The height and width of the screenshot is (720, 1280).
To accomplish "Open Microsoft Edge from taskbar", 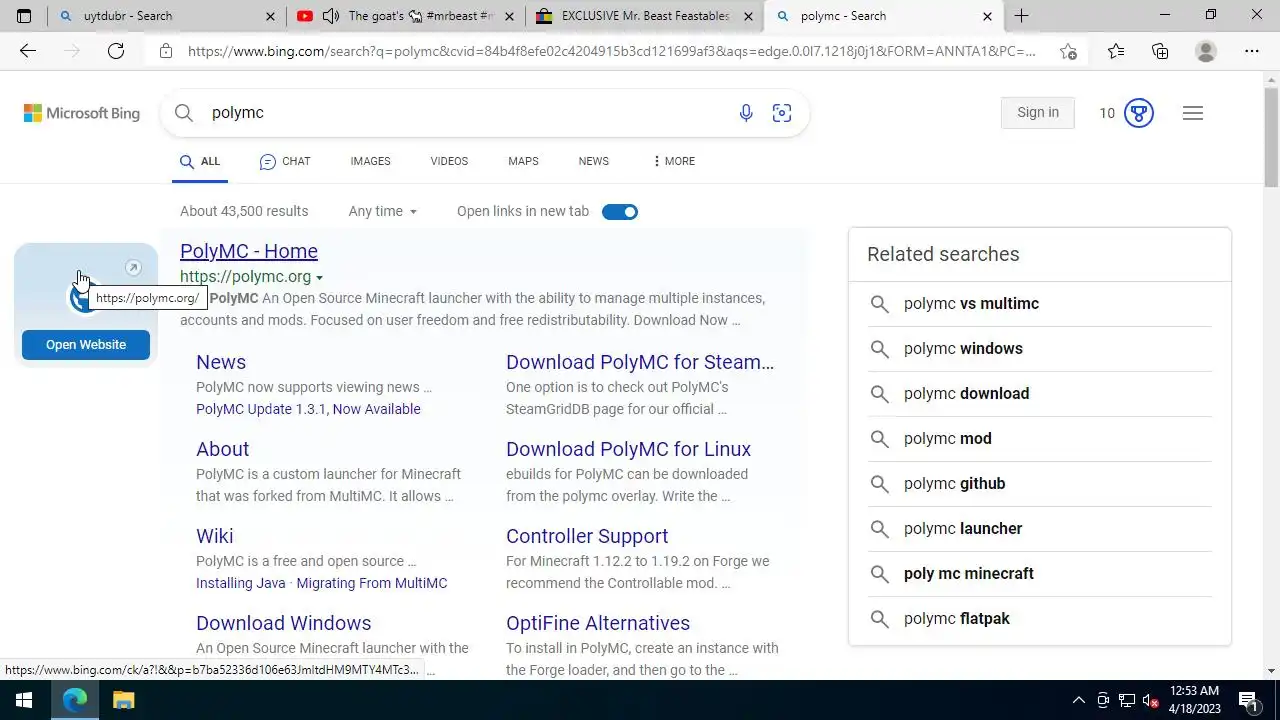I will tap(75, 700).
